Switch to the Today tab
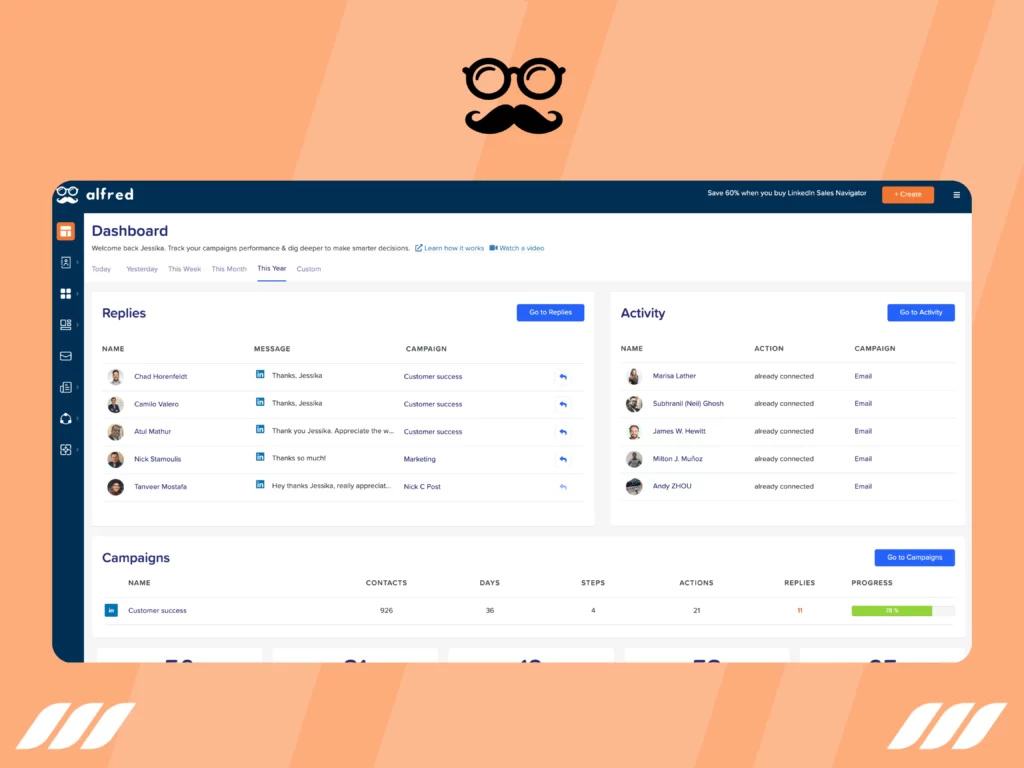The width and height of the screenshot is (1024, 768). 101,269
